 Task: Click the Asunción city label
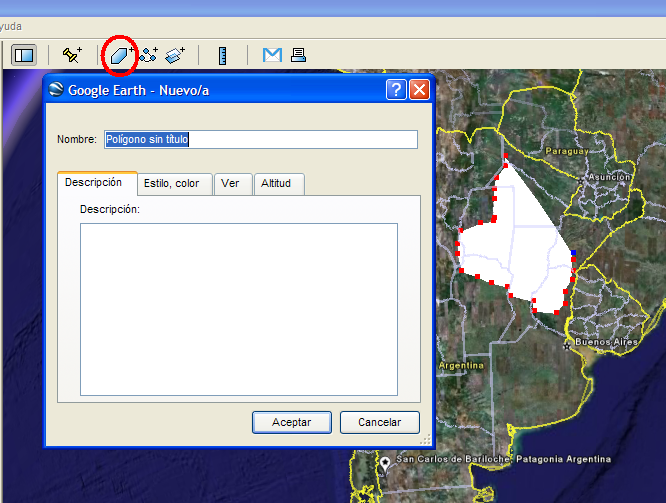(609, 177)
